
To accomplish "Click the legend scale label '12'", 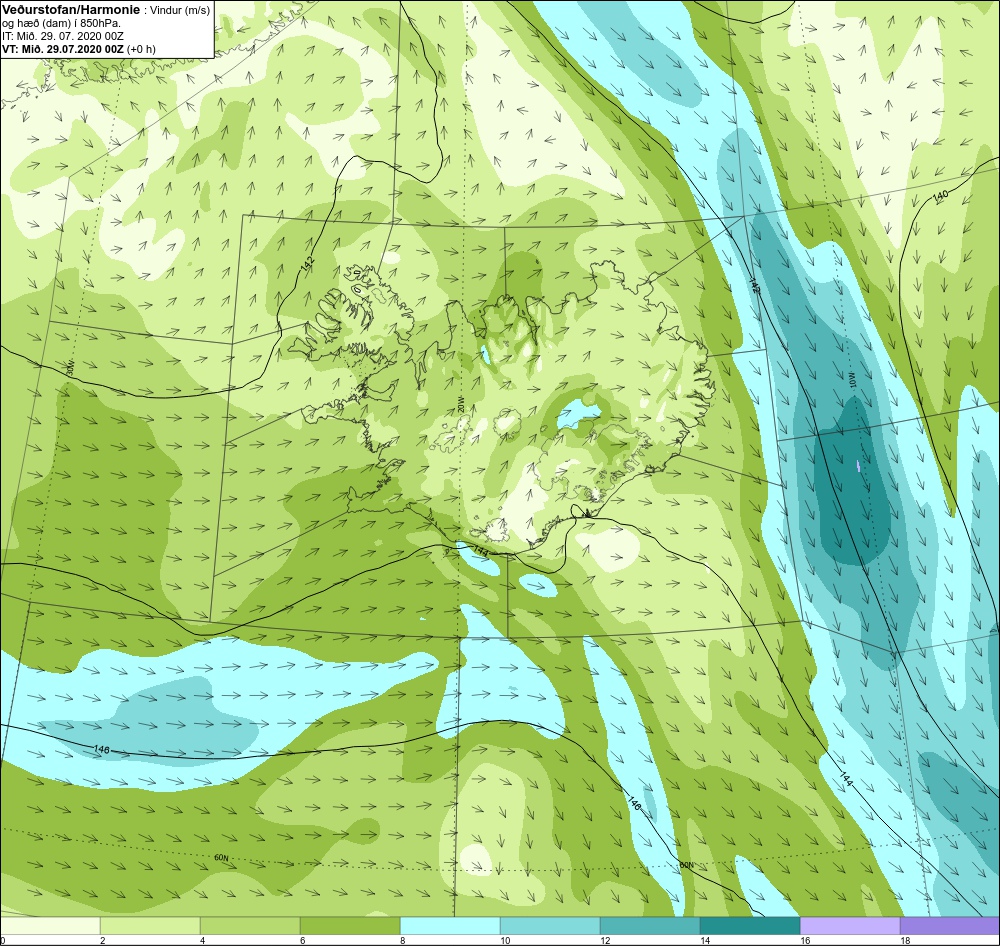I will pos(605,940).
